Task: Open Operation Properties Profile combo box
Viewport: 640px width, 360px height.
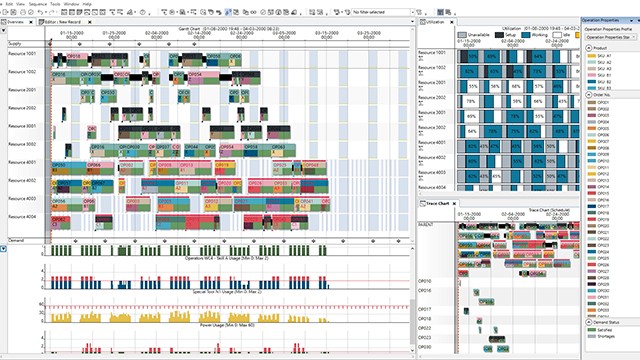Action: click(x=611, y=37)
